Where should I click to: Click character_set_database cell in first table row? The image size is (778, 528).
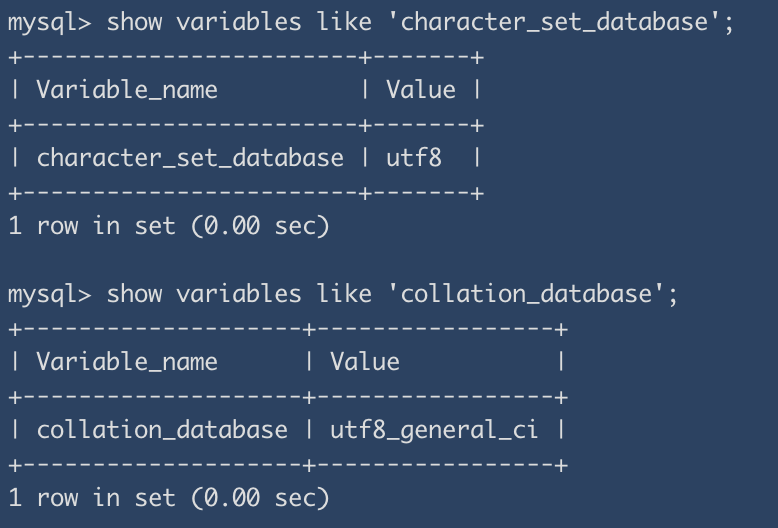coord(190,158)
